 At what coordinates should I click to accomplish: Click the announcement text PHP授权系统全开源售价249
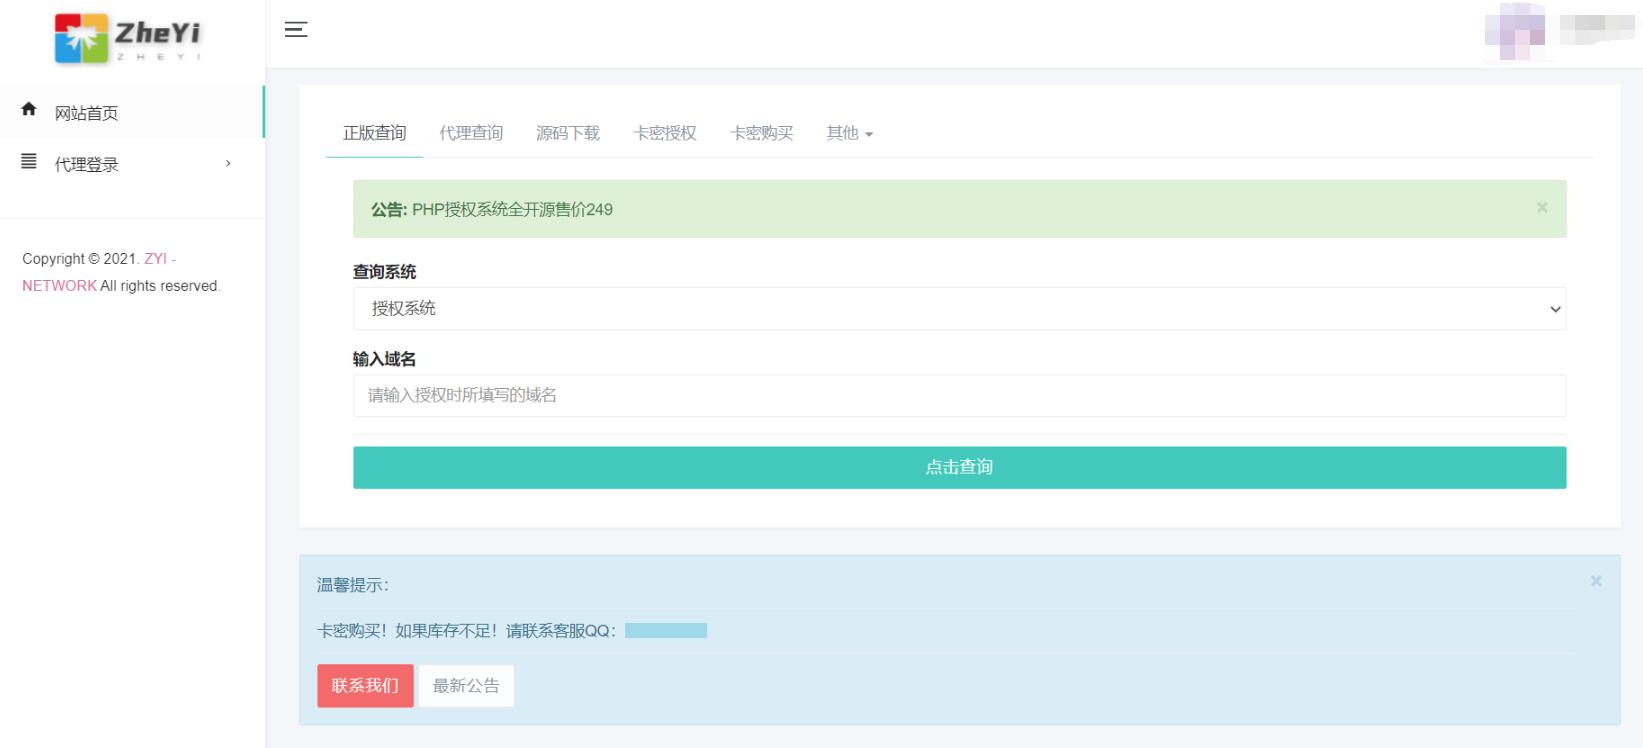coord(512,210)
